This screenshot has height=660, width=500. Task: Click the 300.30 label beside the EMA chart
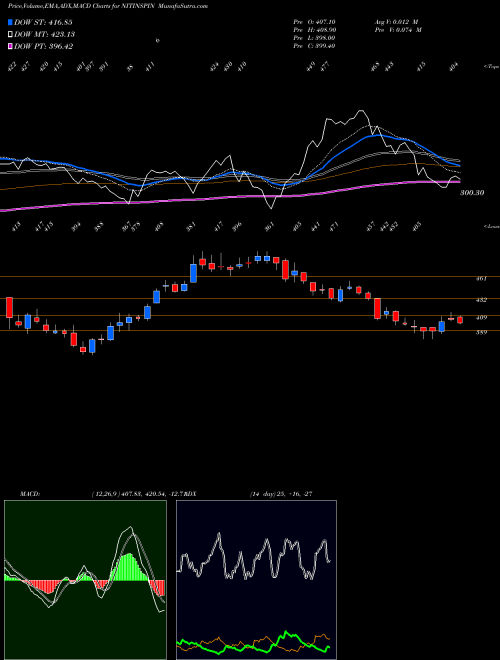(472, 193)
